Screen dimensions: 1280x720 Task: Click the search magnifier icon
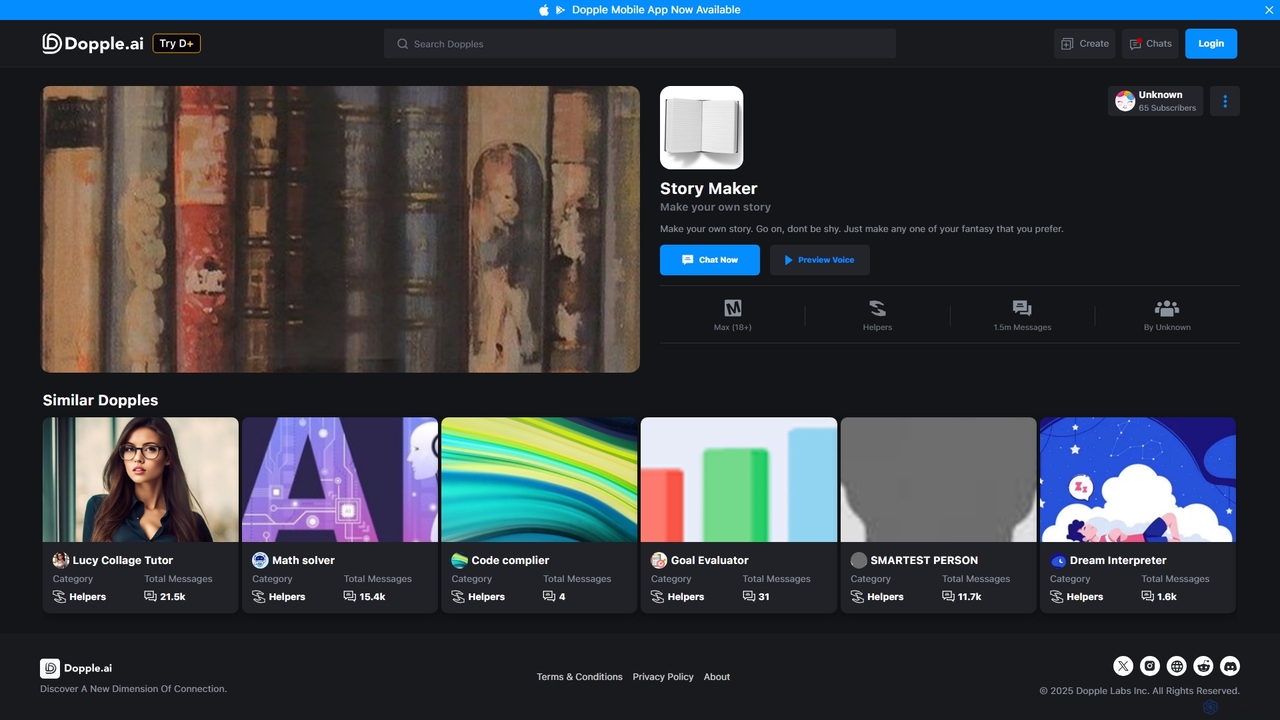pos(403,44)
